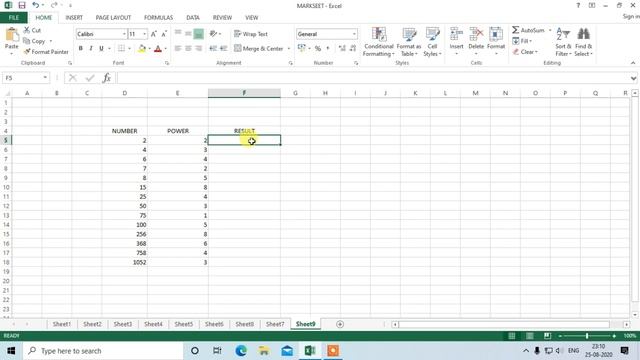
Task: Toggle Middle Align vertical alignment
Action: point(188,34)
